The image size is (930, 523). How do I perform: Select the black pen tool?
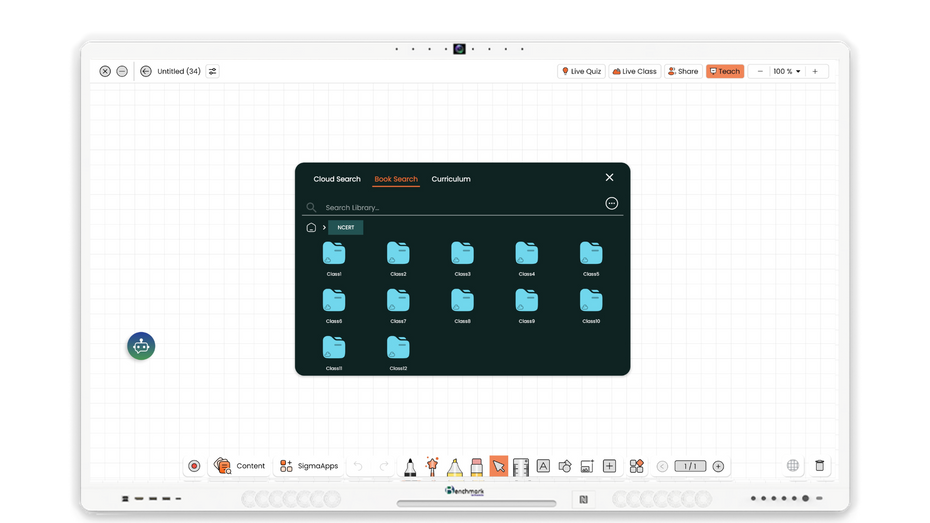pyautogui.click(x=410, y=467)
